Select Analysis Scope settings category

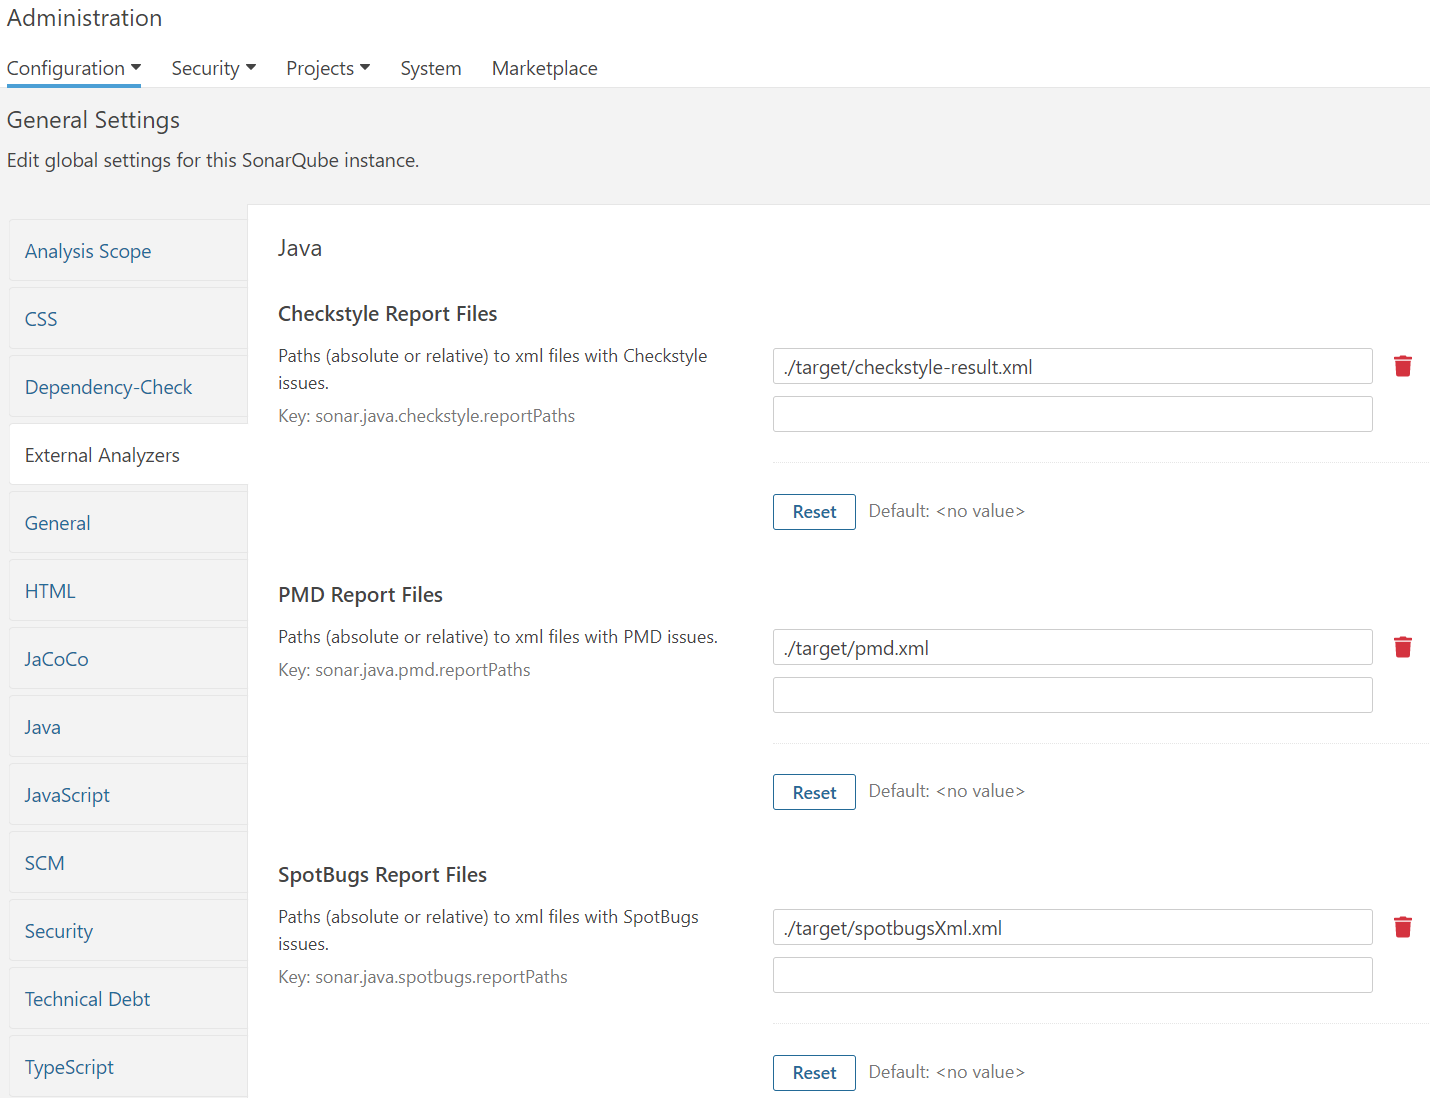click(129, 251)
